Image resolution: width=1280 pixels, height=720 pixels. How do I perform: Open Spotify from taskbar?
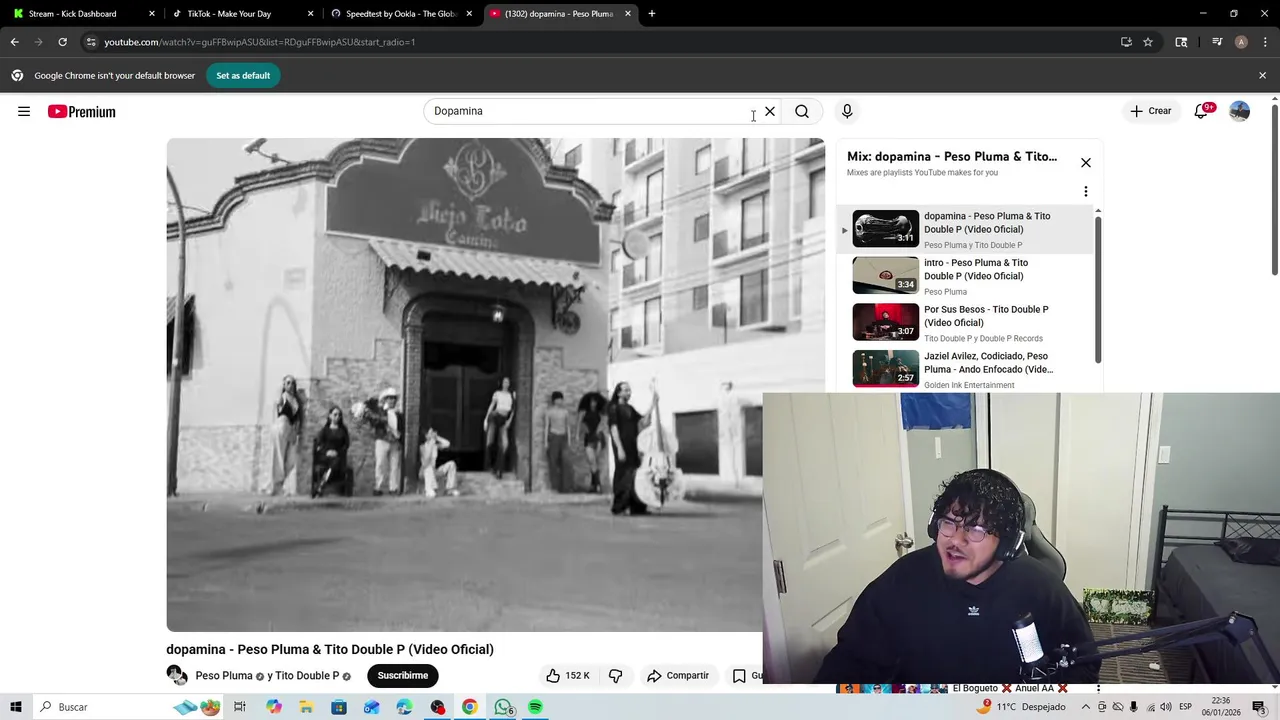536,707
